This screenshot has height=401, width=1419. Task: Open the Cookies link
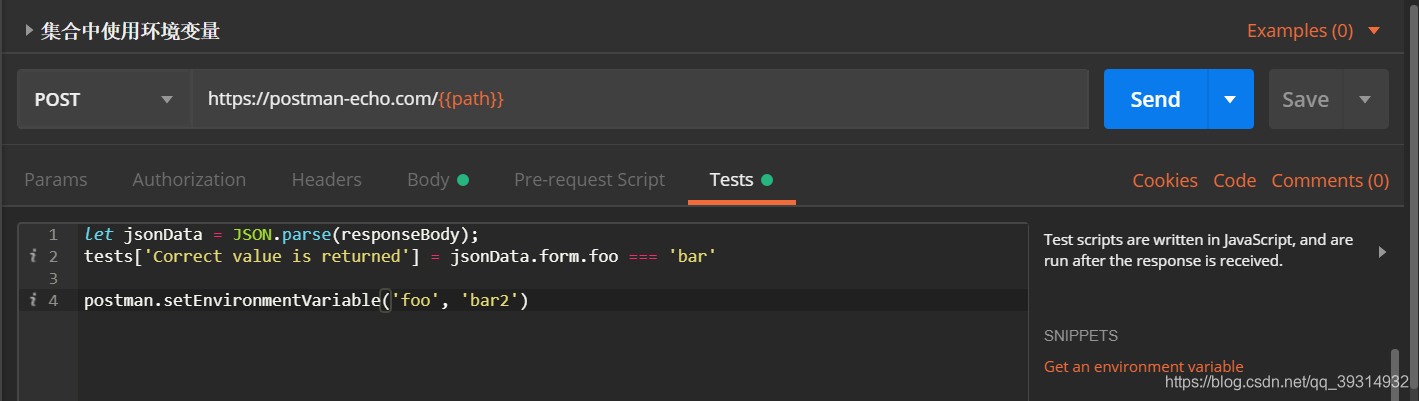click(x=1165, y=180)
